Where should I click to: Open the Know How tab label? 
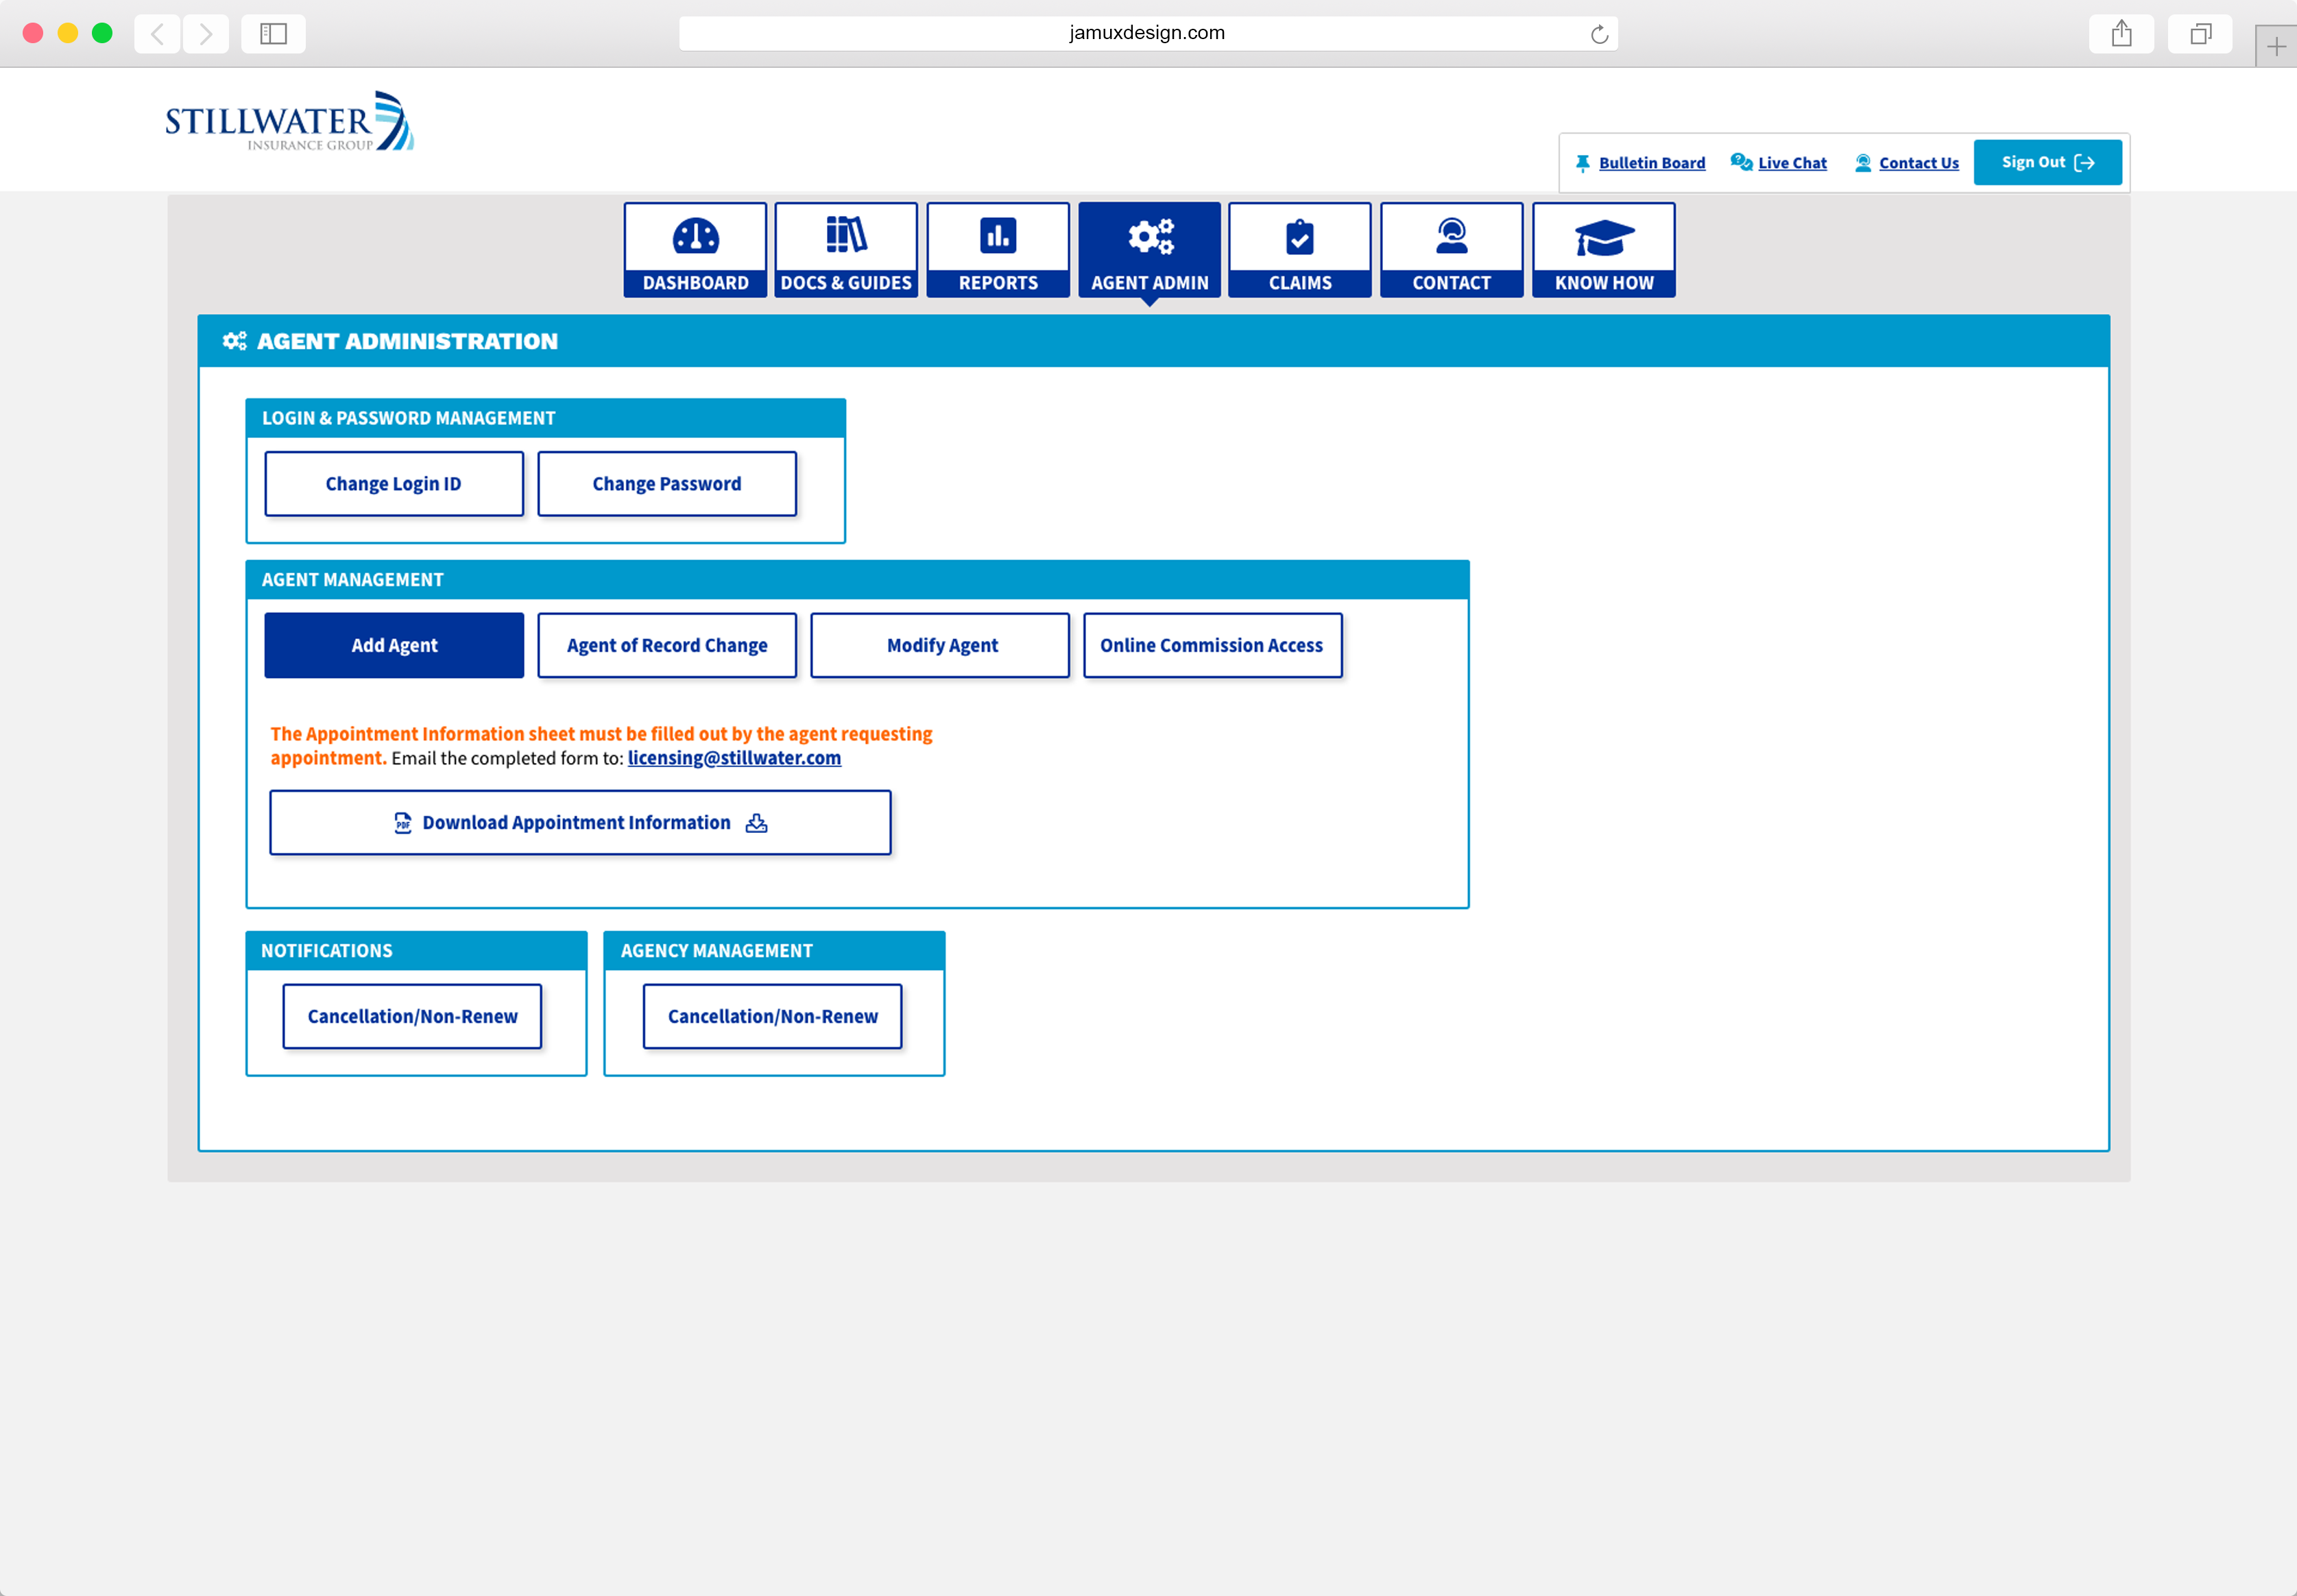tap(1604, 283)
